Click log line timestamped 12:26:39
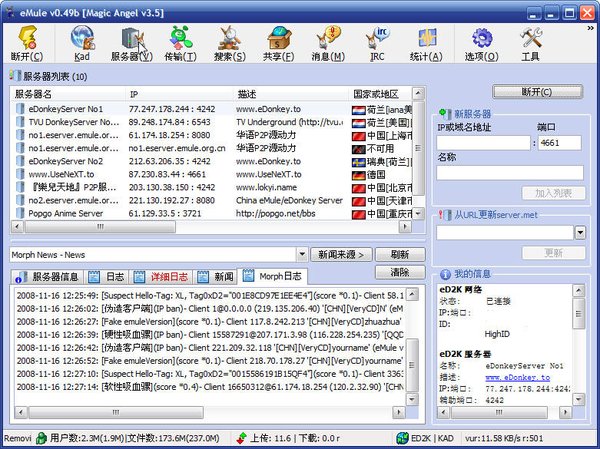 coord(210,335)
